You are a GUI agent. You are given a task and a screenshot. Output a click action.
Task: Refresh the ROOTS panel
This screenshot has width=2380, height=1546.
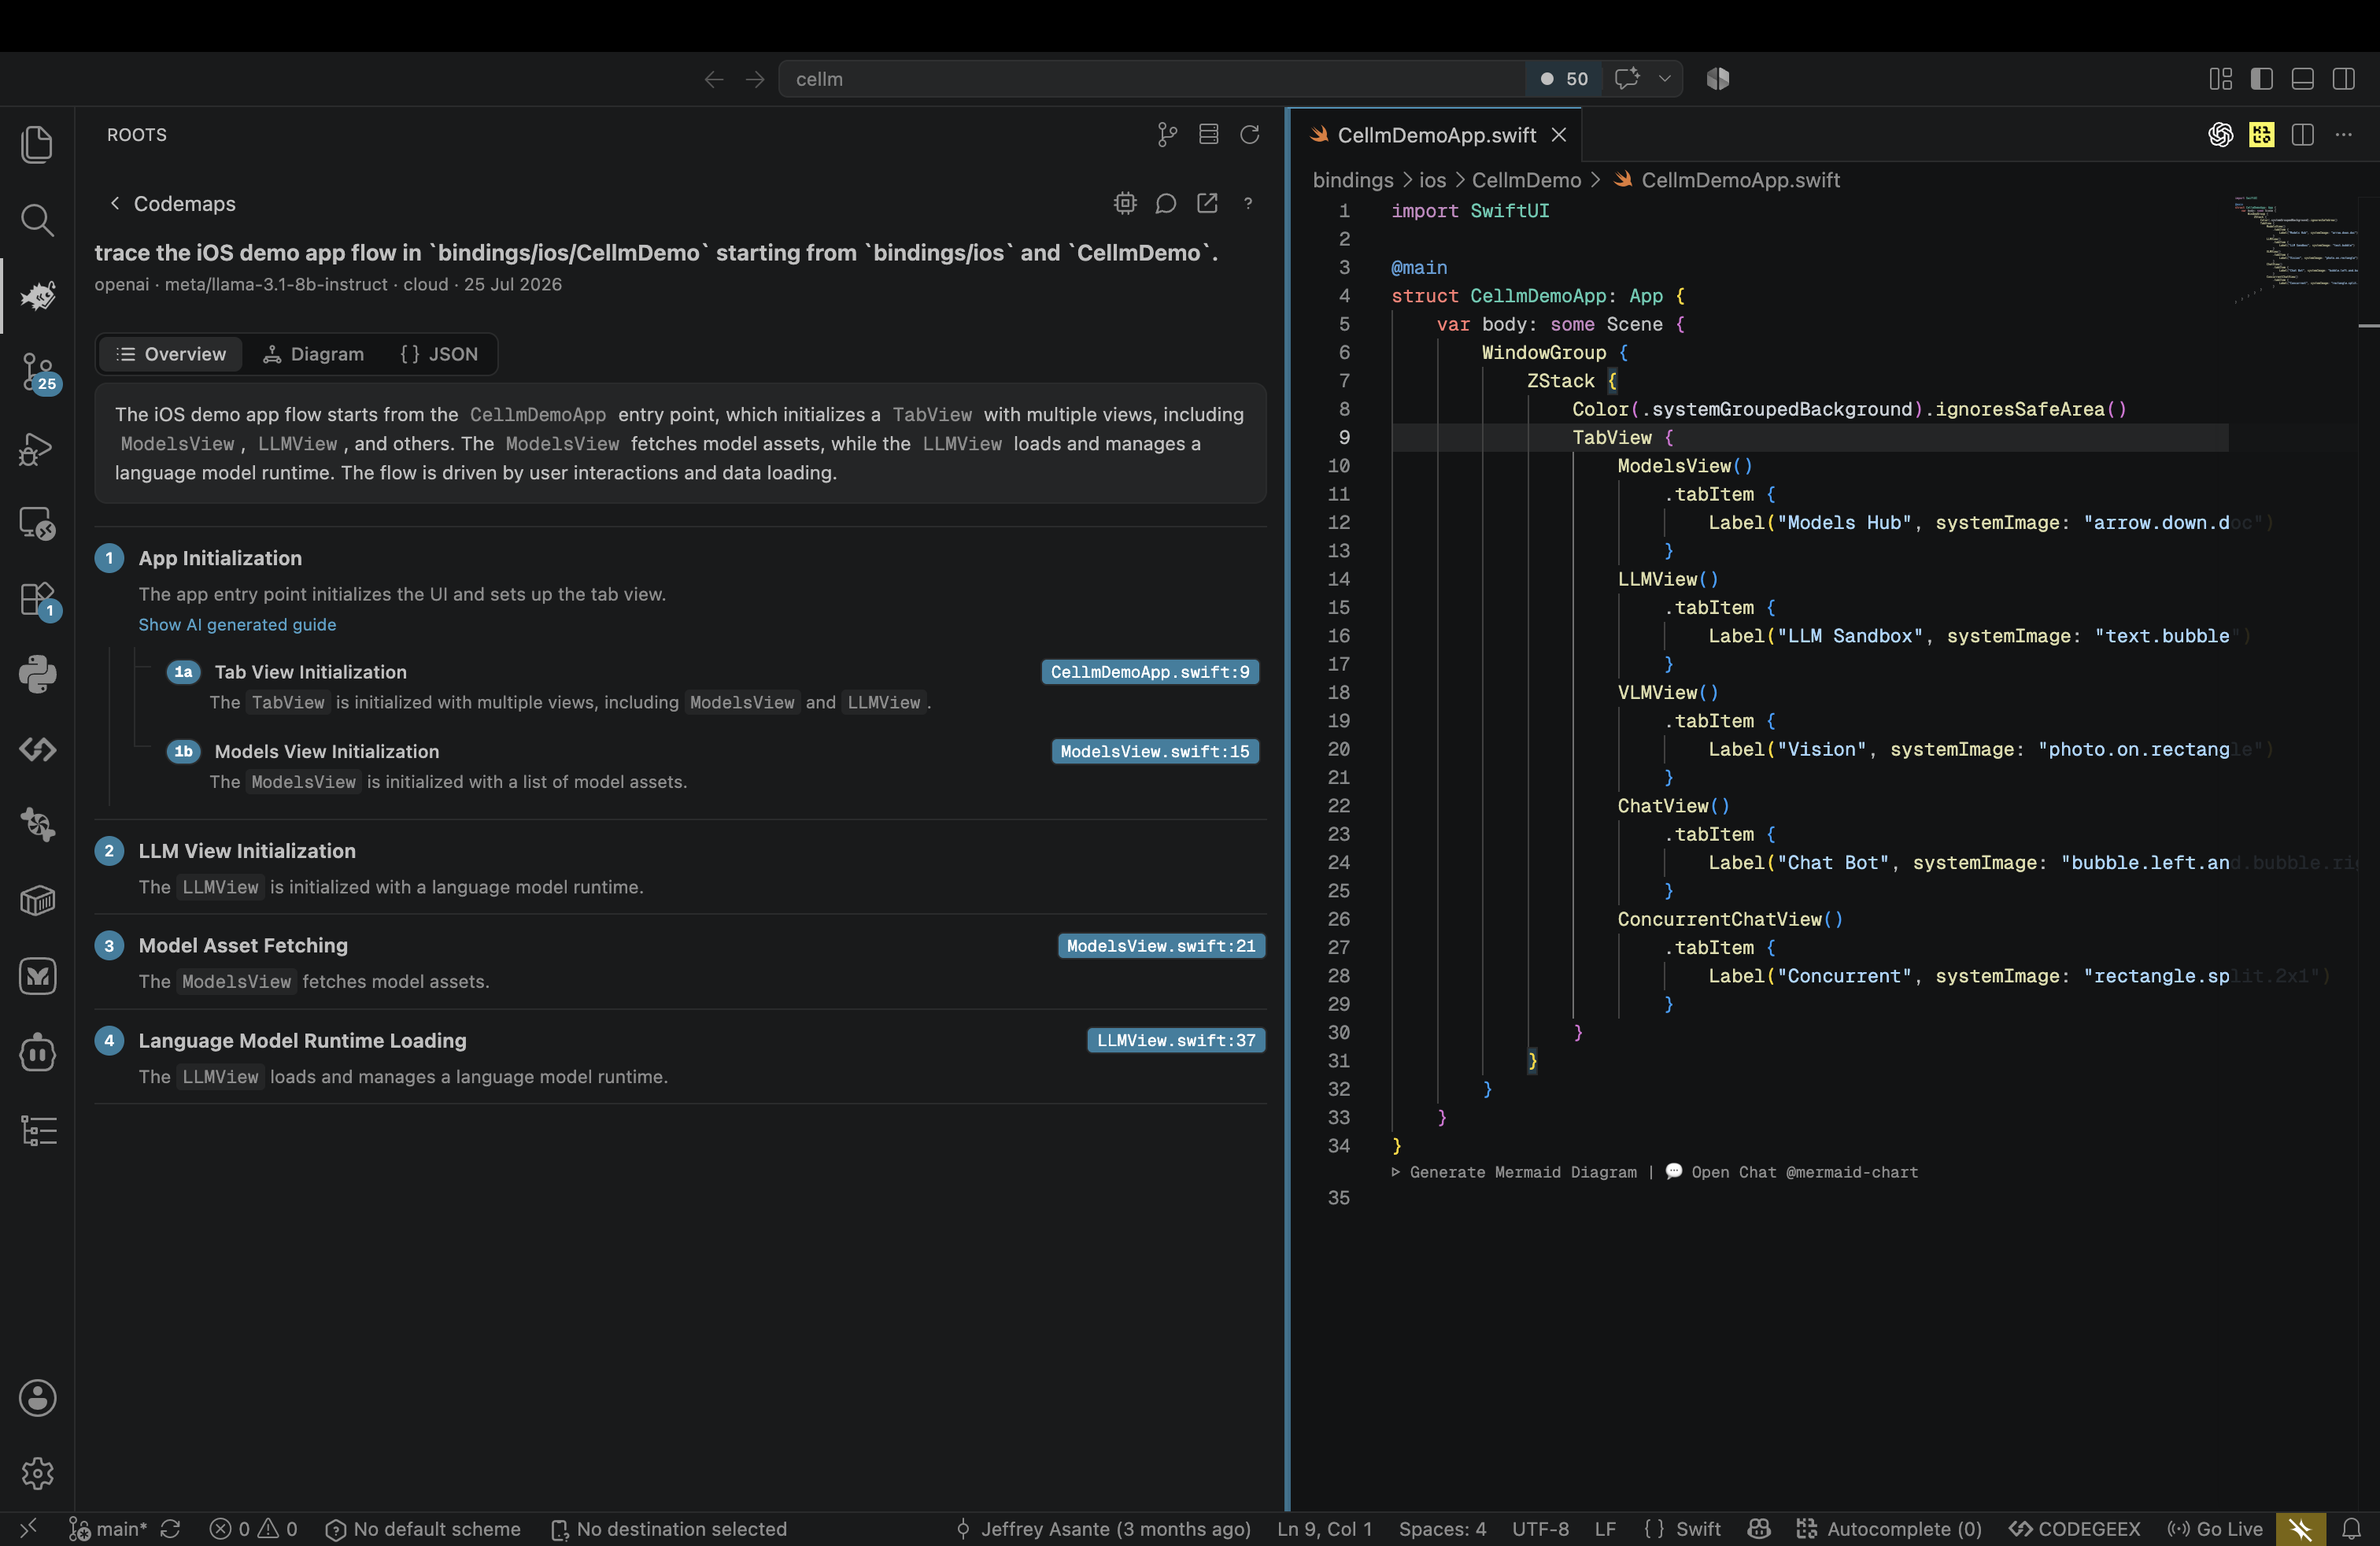click(1249, 134)
